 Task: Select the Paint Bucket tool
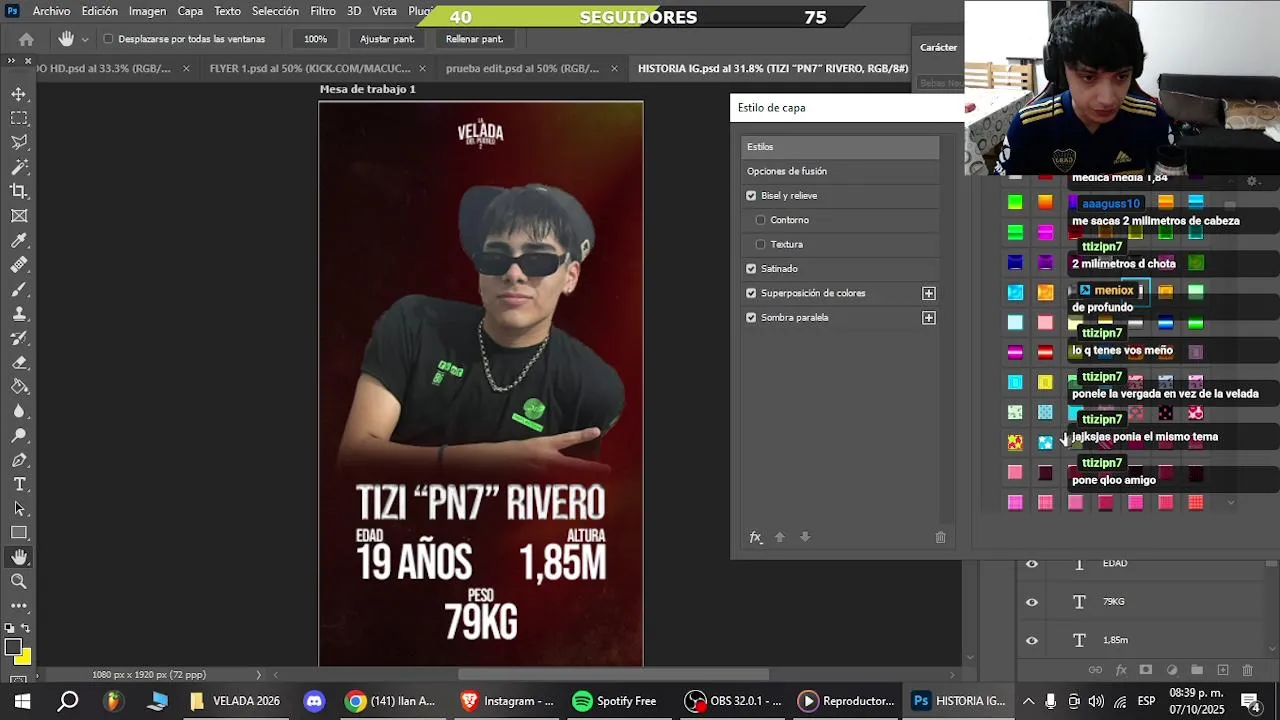coord(19,387)
